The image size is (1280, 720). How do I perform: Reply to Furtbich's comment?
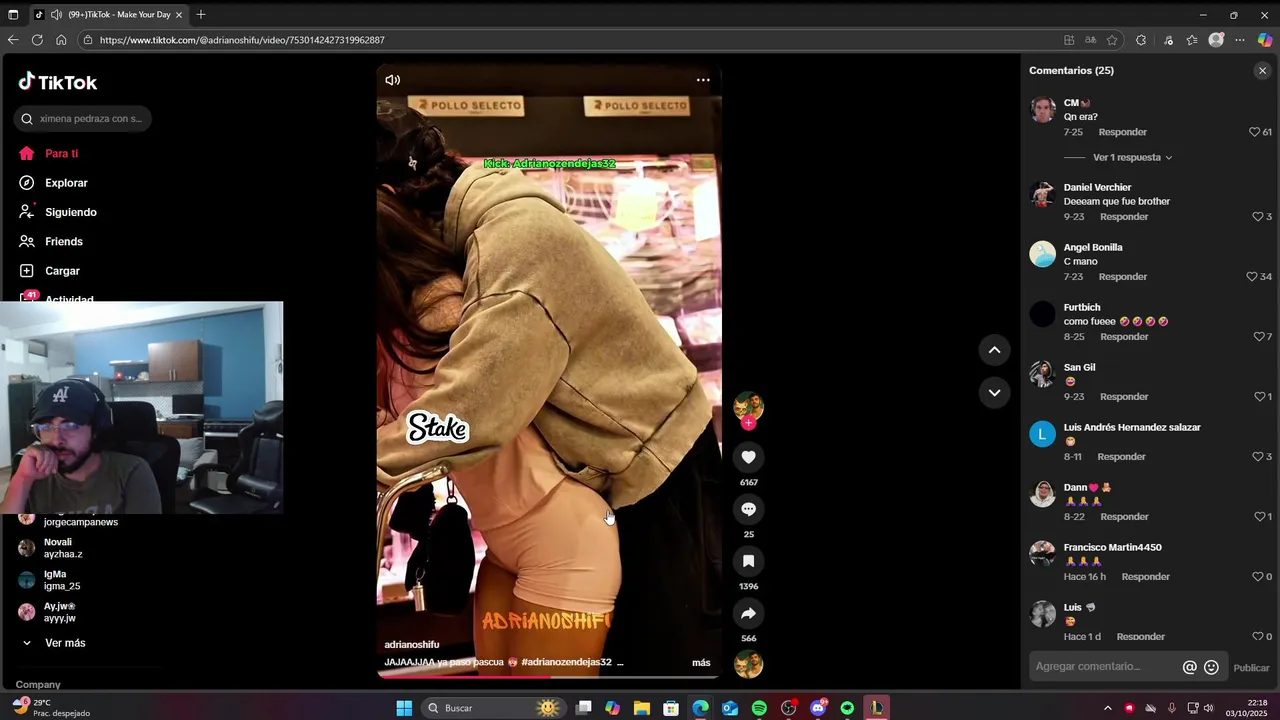coord(1124,337)
